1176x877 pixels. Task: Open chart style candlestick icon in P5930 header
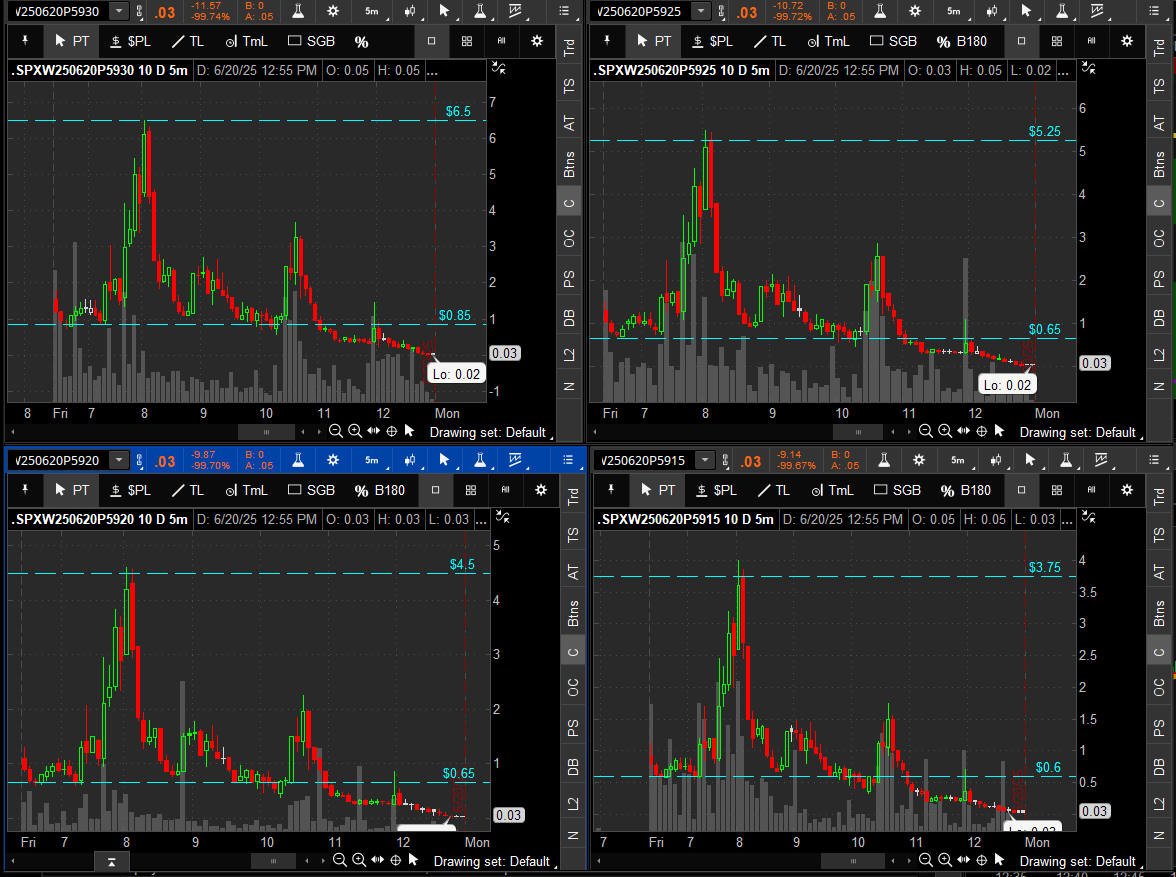tap(410, 11)
